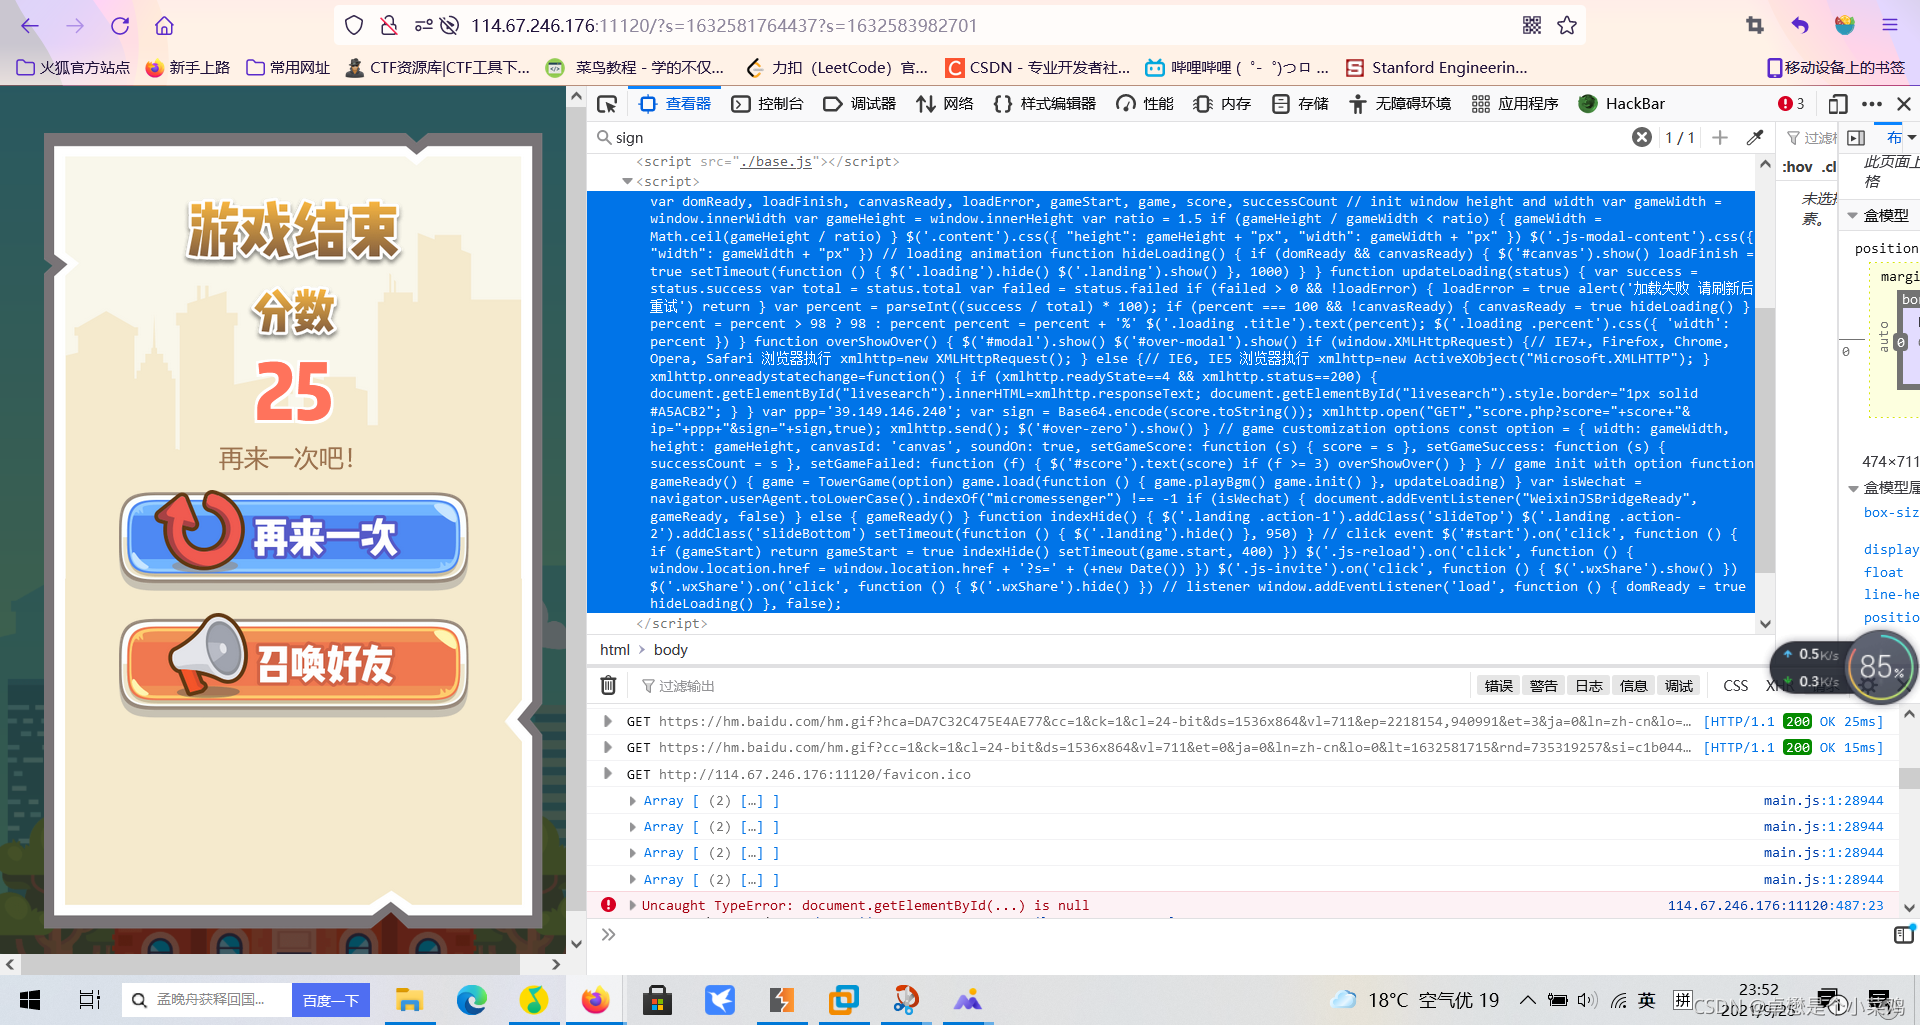Switch to the 查看器 inspector tab
Screen dimensions: 1920x1025
point(676,104)
